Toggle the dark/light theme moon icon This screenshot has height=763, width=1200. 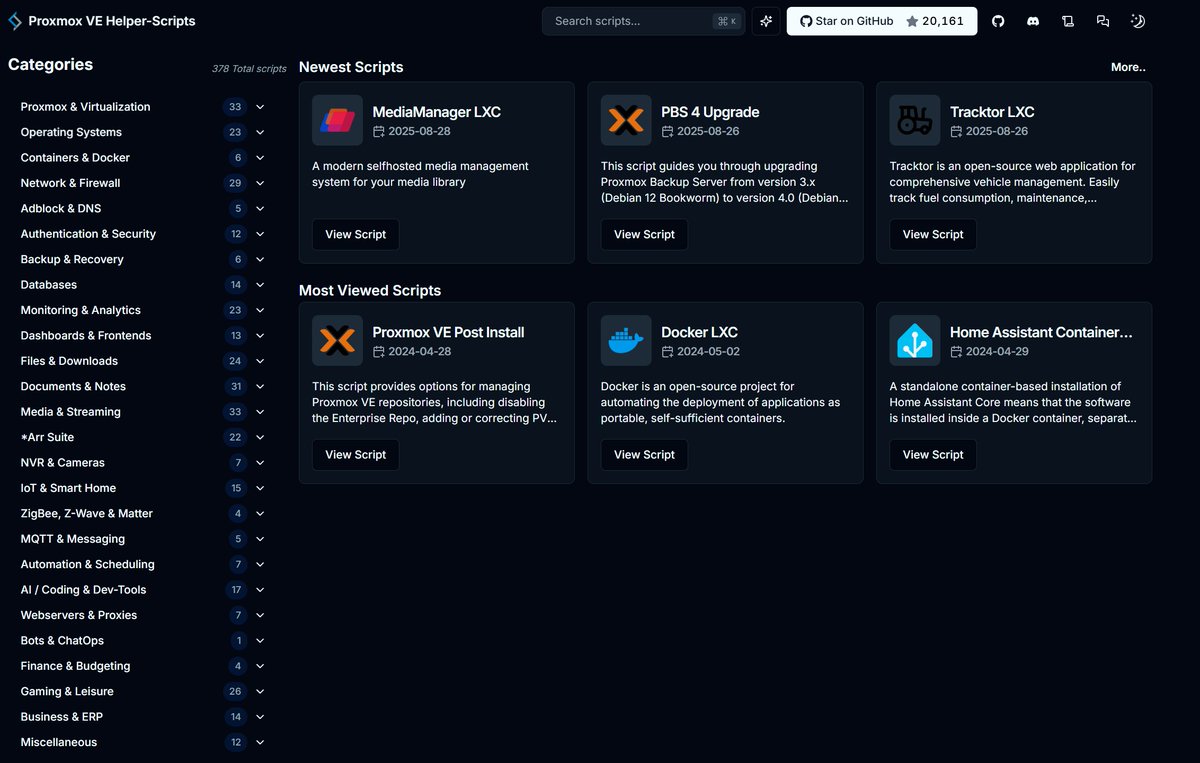1138,21
